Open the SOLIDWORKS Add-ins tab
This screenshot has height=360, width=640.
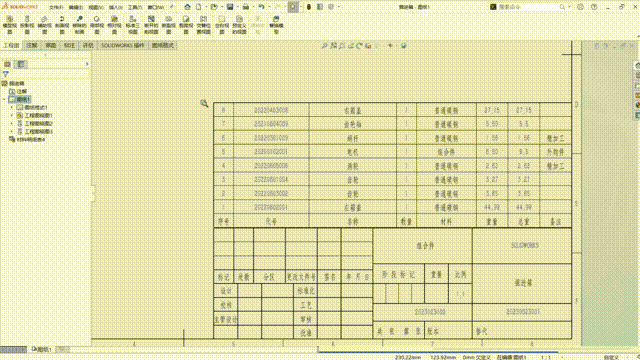[123, 45]
